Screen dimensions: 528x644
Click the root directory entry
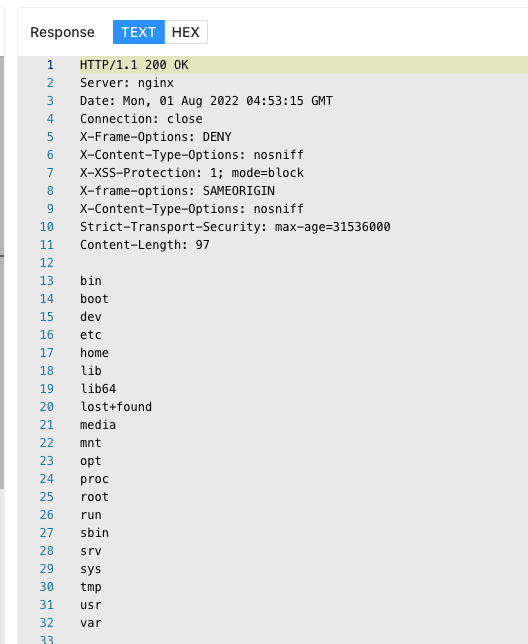94,497
